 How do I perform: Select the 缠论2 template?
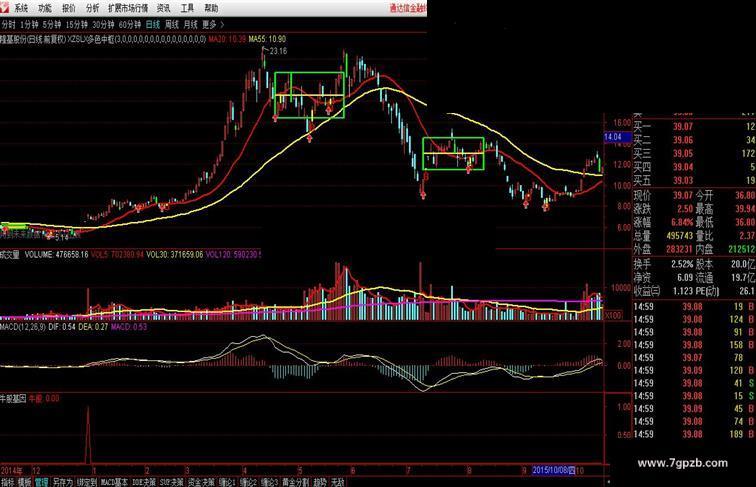248,482
